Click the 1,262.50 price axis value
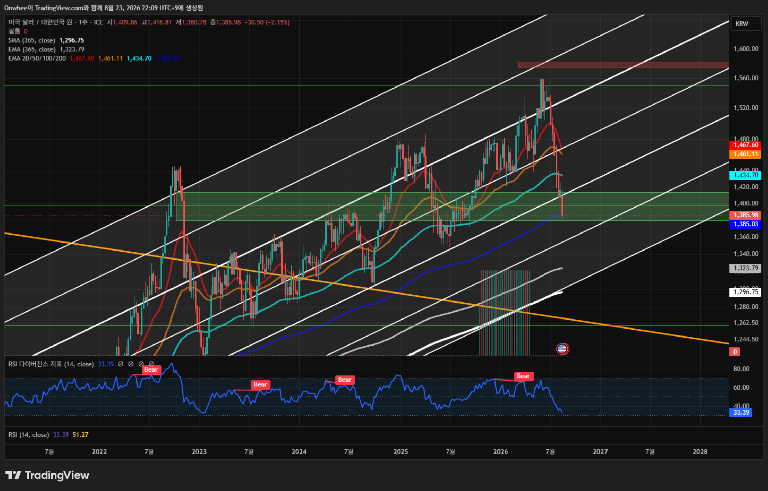 tap(746, 323)
